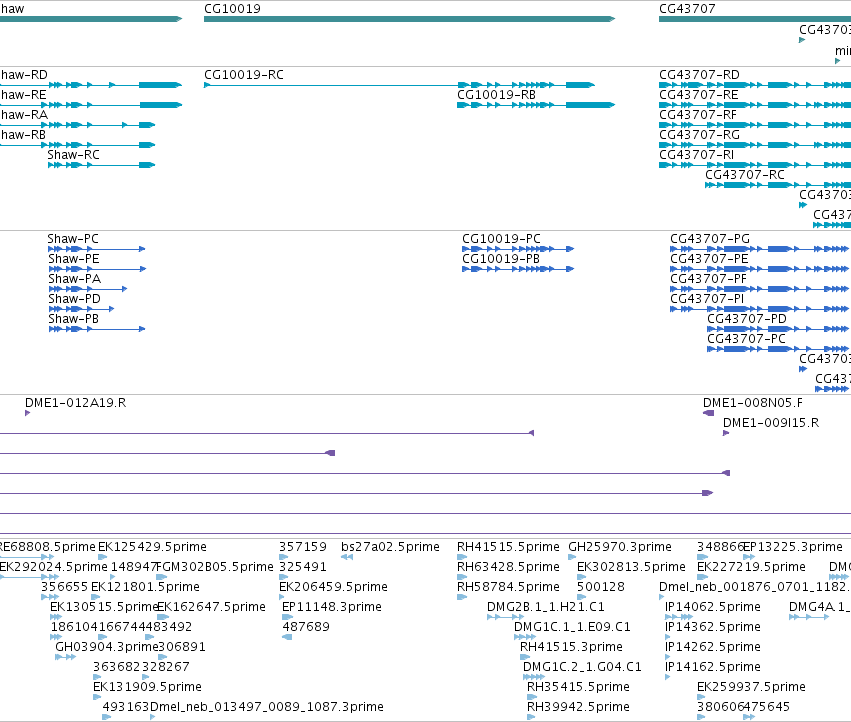Select the RH35415.5prime EST
Viewport: 851px width, 722px height.
point(532,697)
